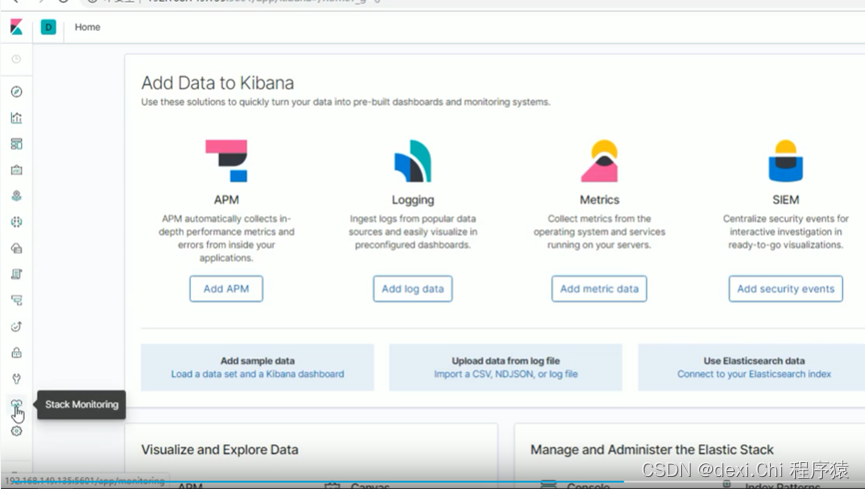This screenshot has height=489, width=865.
Task: Open Logs from the sidebar
Action: (17, 274)
